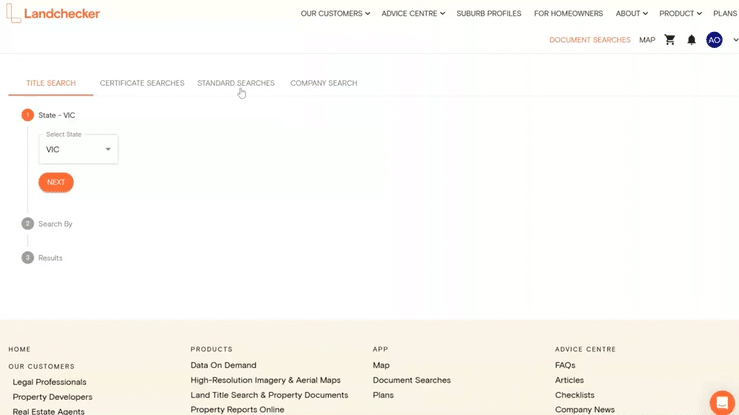
Task: Open Suburb Profiles in top navigation
Action: (489, 13)
